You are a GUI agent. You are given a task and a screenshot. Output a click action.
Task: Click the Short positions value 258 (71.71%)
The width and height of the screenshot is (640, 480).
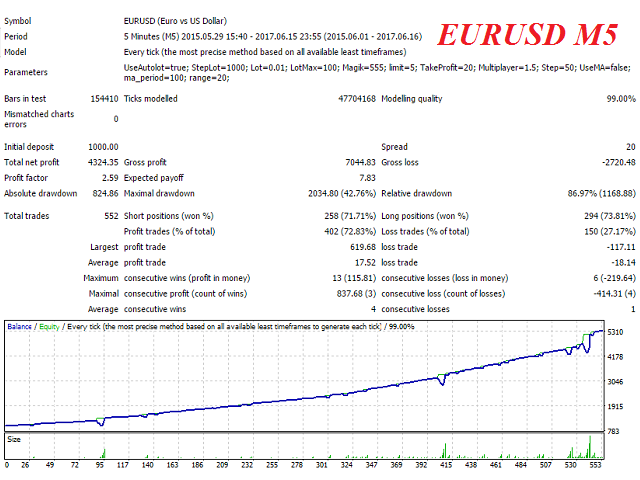pos(350,216)
